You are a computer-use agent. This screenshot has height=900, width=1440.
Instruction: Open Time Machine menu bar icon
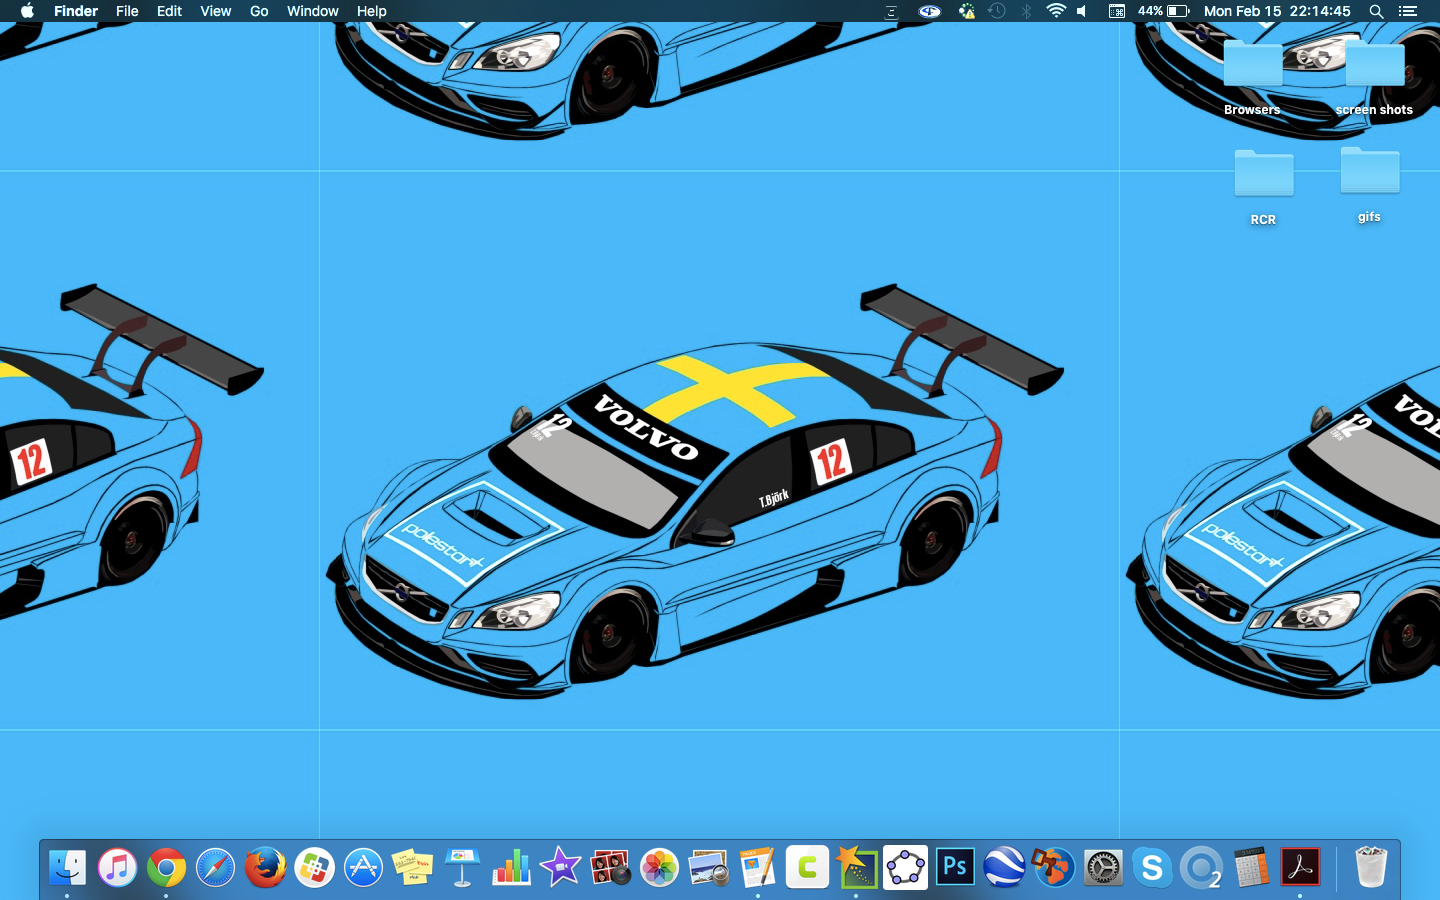pos(997,11)
